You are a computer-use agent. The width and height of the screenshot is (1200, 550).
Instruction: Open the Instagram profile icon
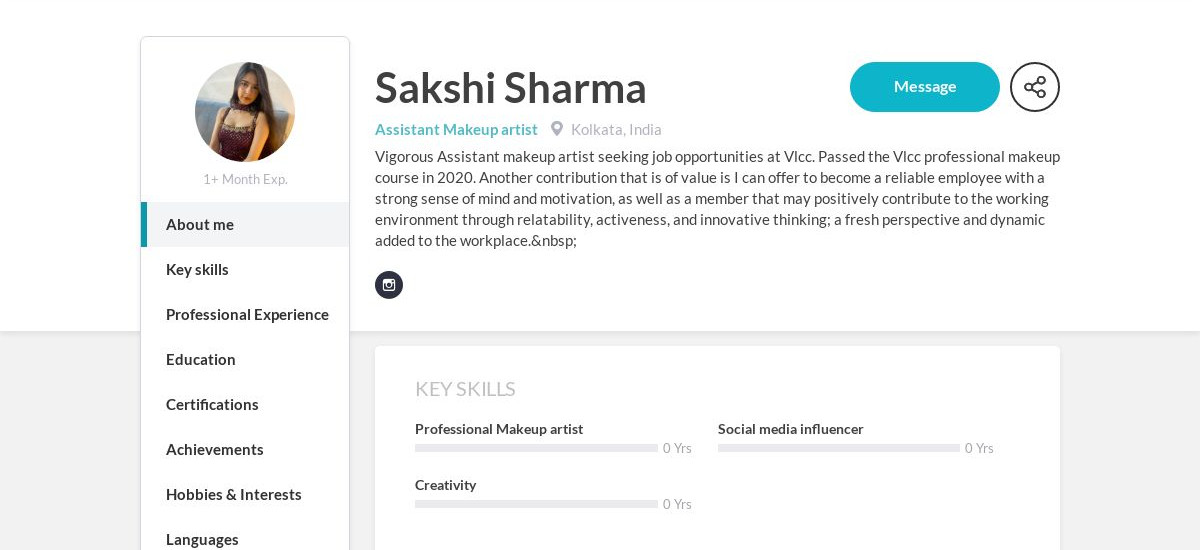[x=389, y=285]
